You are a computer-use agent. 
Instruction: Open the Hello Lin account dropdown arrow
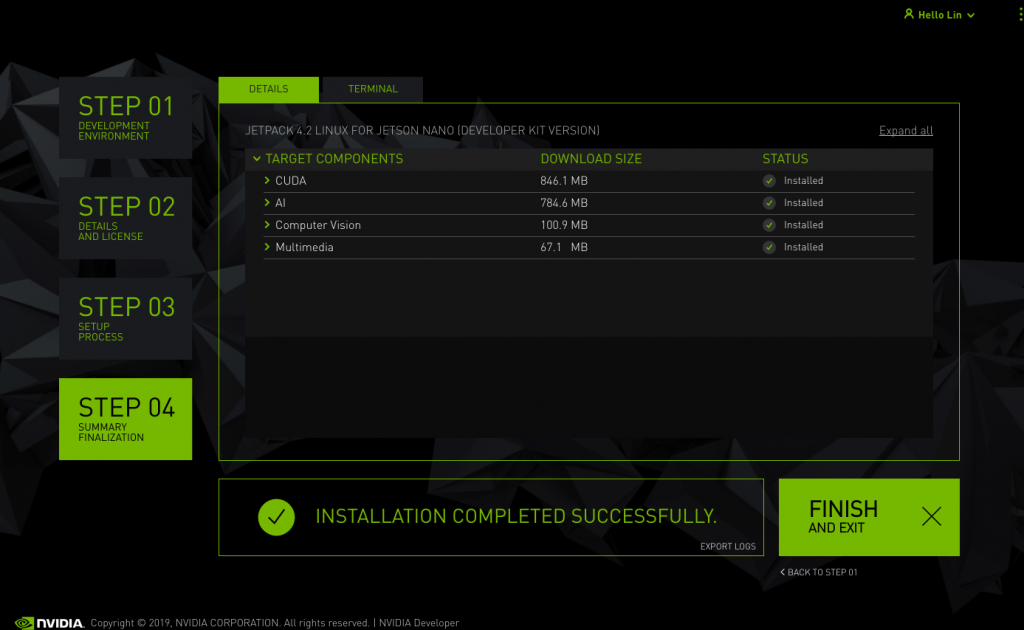coord(971,15)
